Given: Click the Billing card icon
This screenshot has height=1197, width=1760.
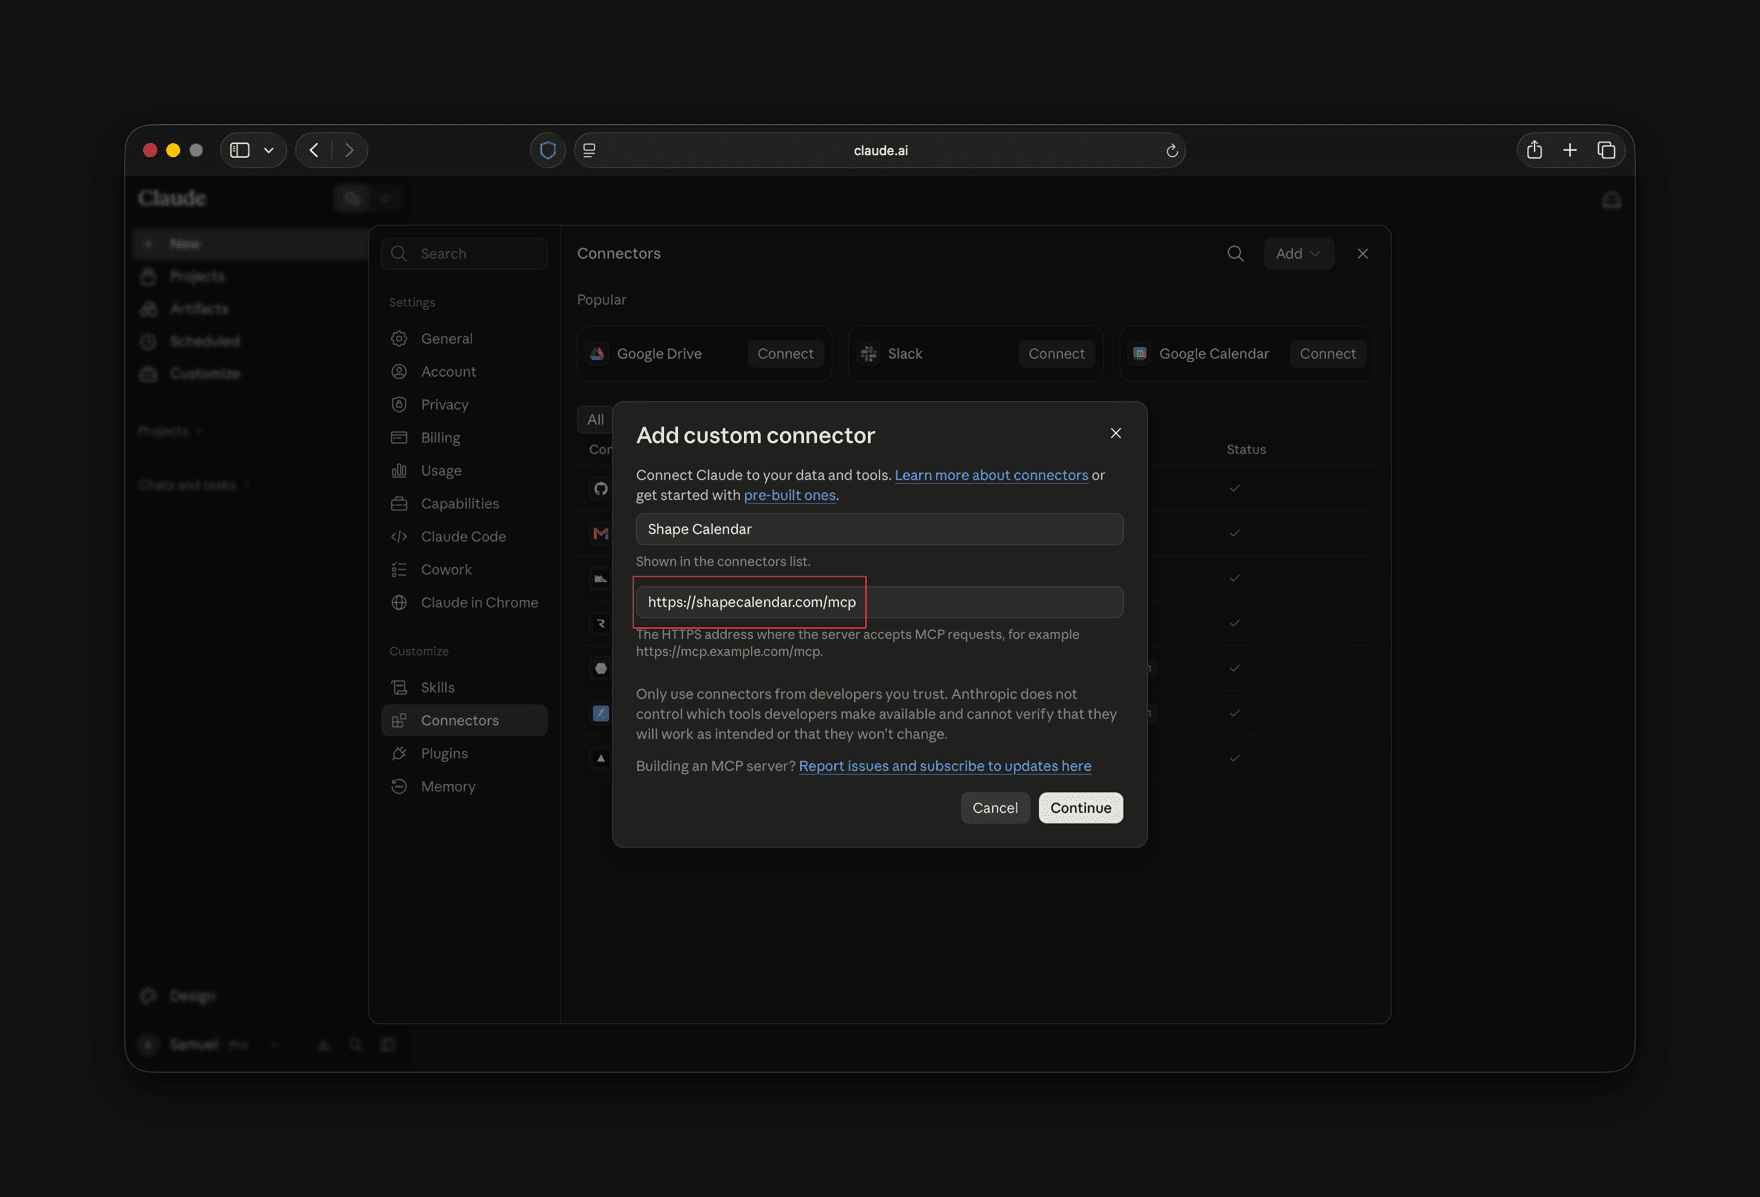Looking at the screenshot, I should point(399,438).
